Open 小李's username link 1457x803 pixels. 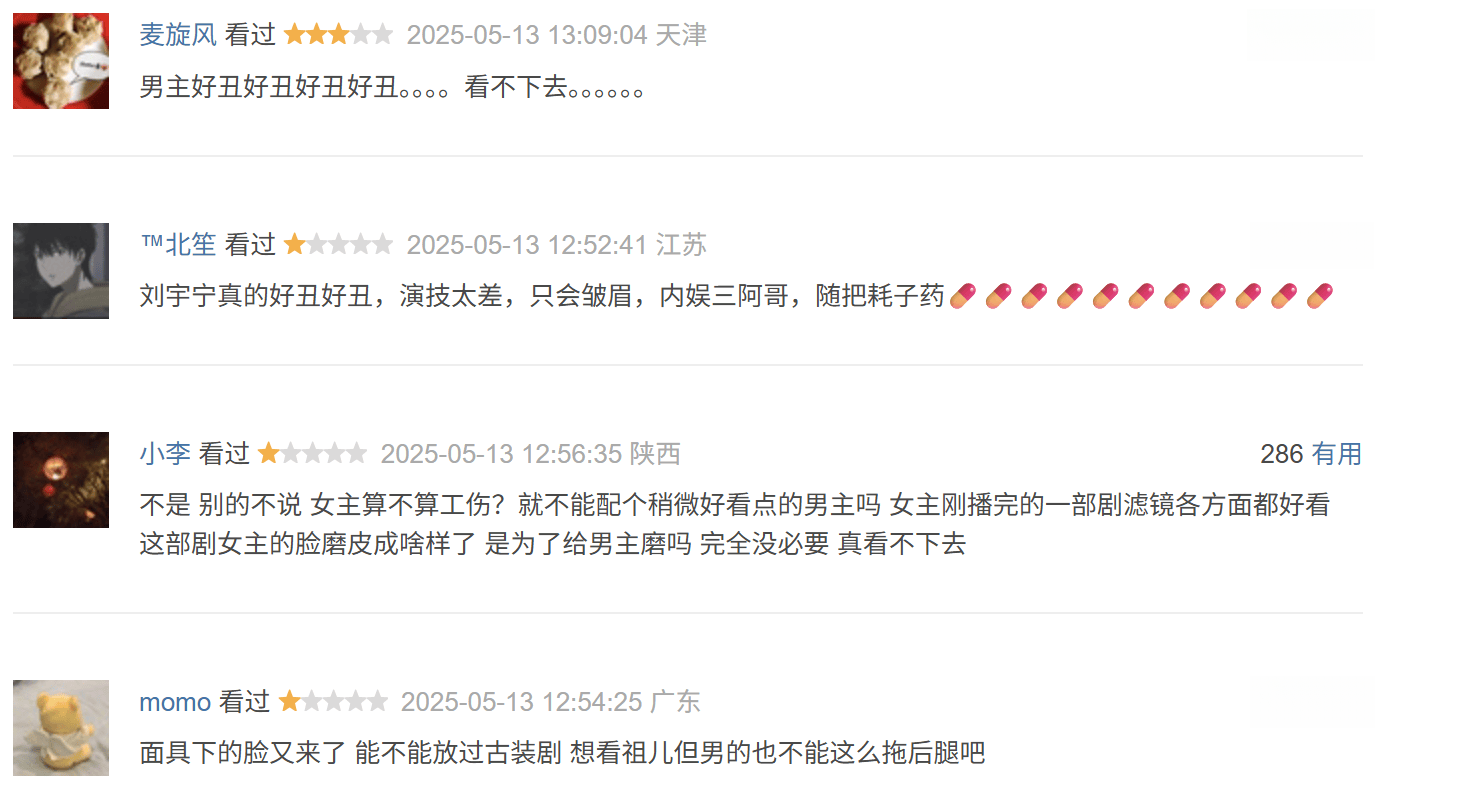tap(165, 453)
